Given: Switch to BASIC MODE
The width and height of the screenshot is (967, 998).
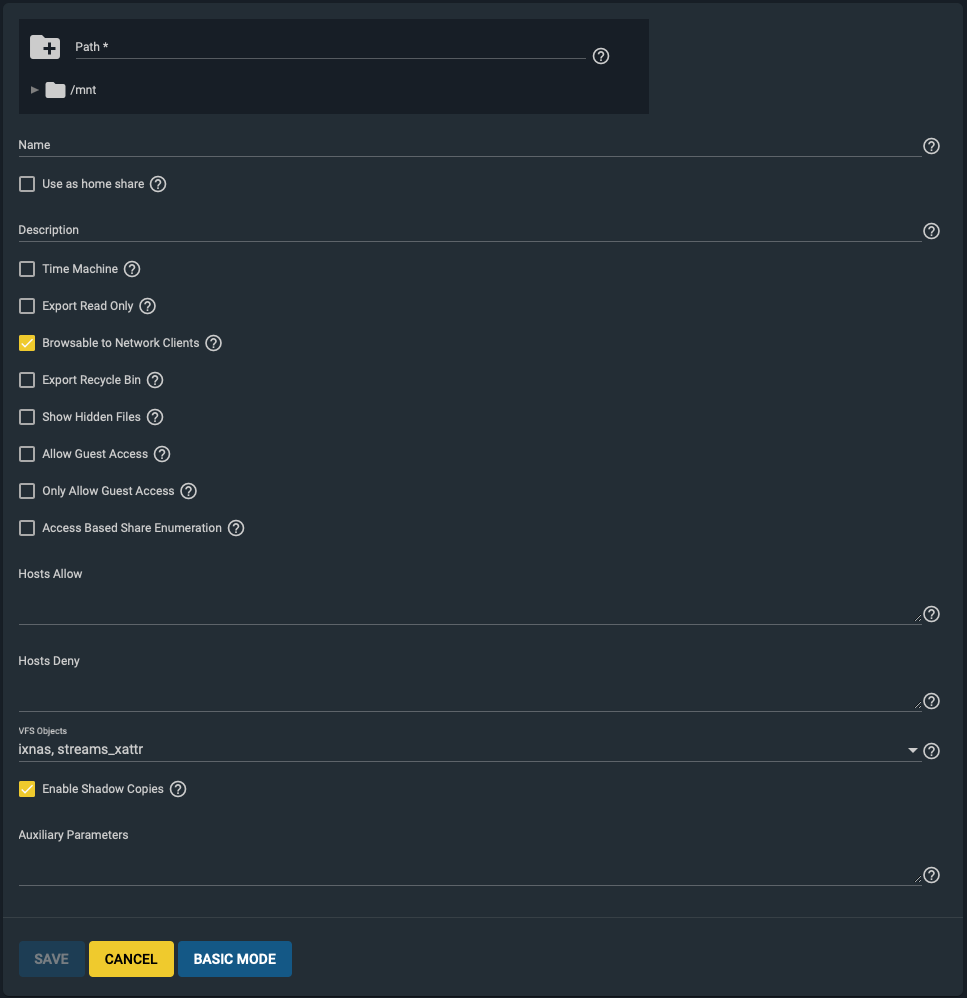Looking at the screenshot, I should [235, 959].
